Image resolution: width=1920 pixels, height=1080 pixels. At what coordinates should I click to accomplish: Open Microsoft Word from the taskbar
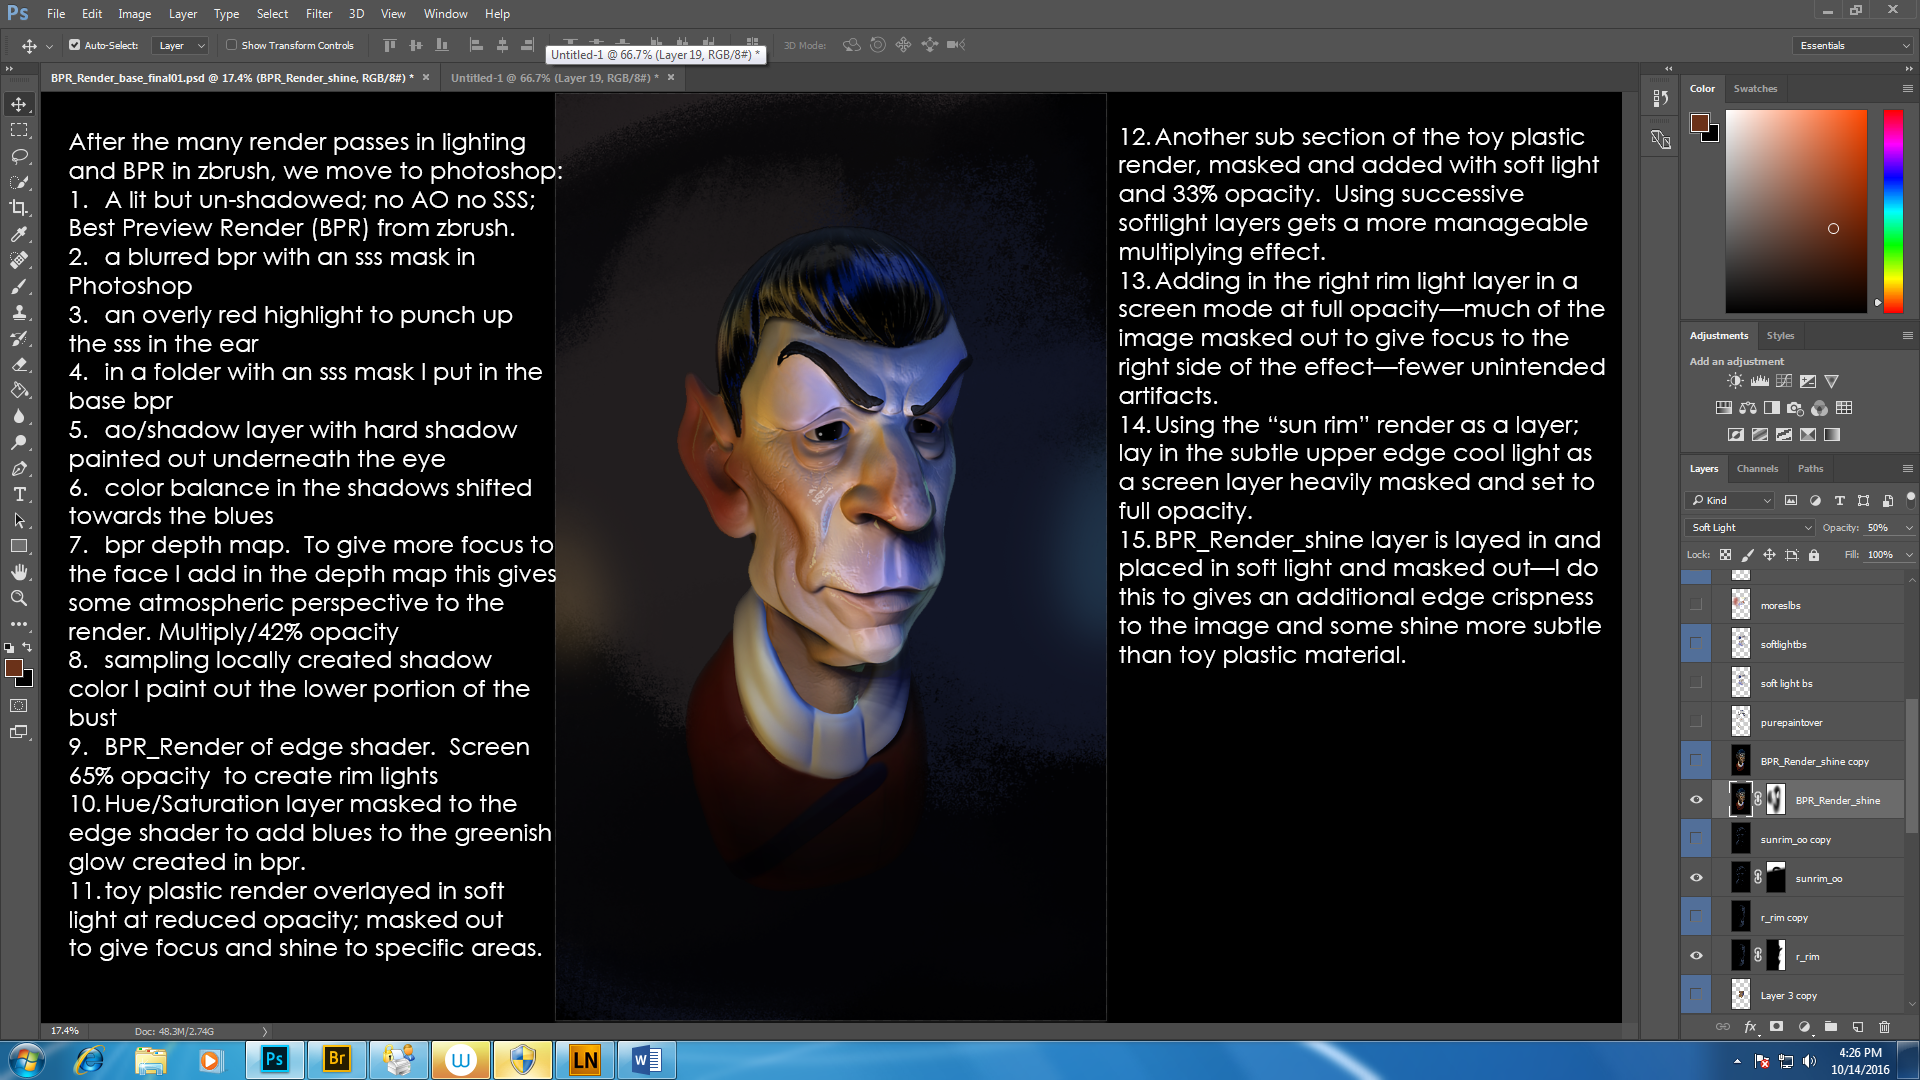click(647, 1060)
